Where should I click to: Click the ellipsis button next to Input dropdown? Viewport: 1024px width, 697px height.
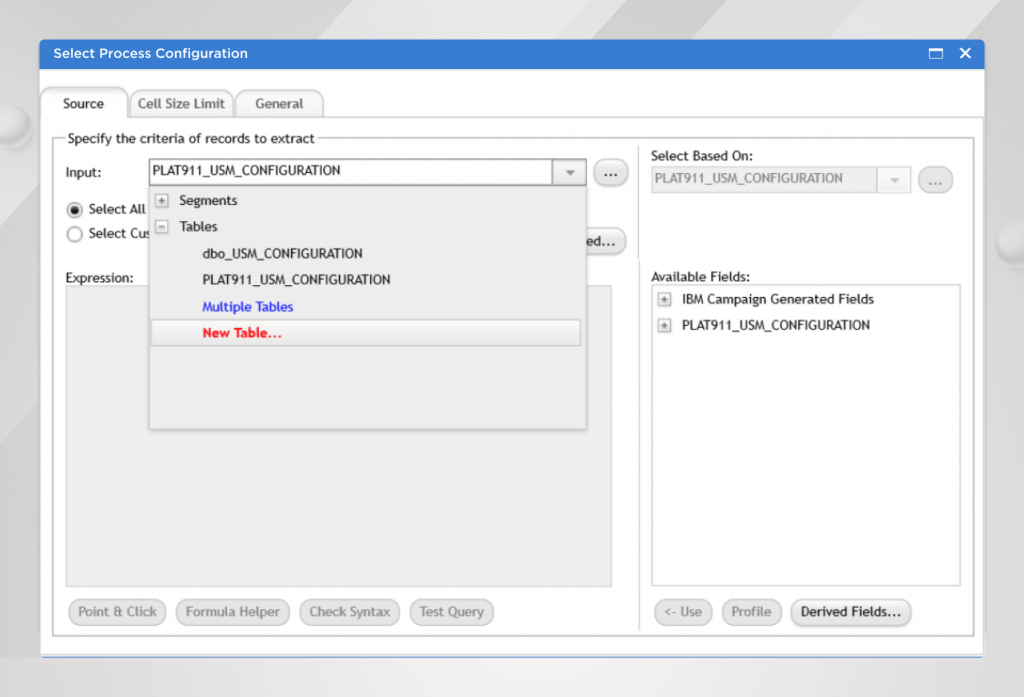pyautogui.click(x=610, y=172)
